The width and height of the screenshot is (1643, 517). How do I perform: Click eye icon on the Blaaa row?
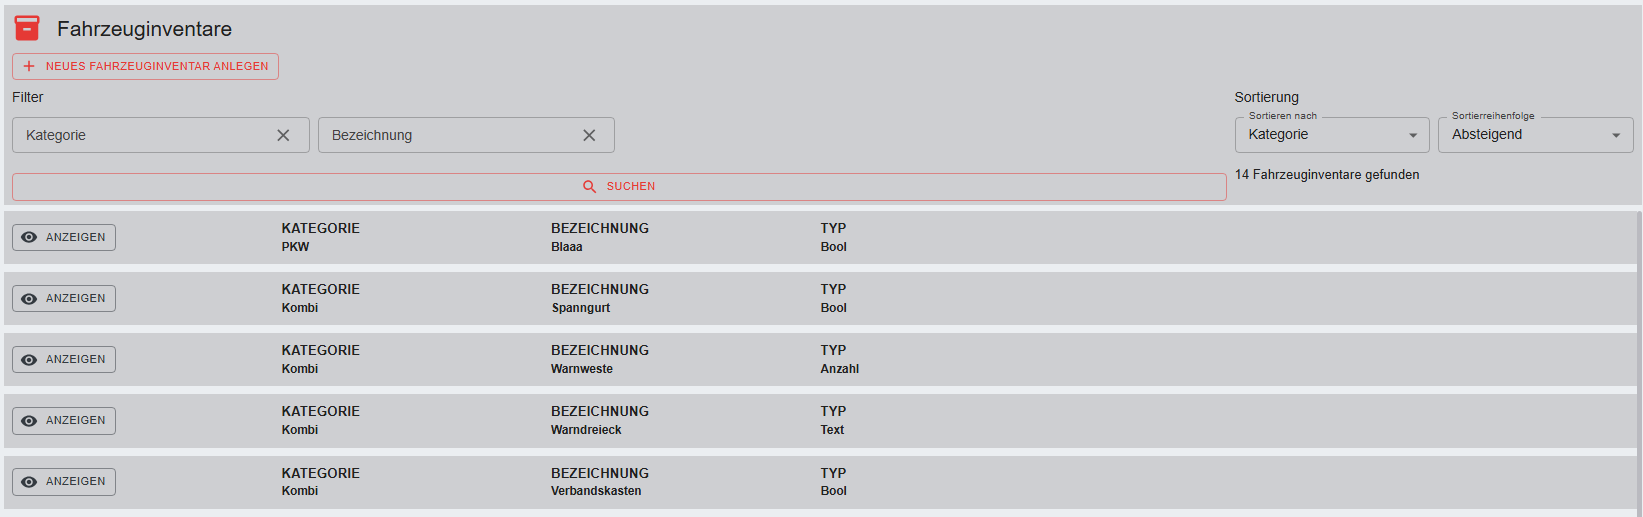(29, 238)
